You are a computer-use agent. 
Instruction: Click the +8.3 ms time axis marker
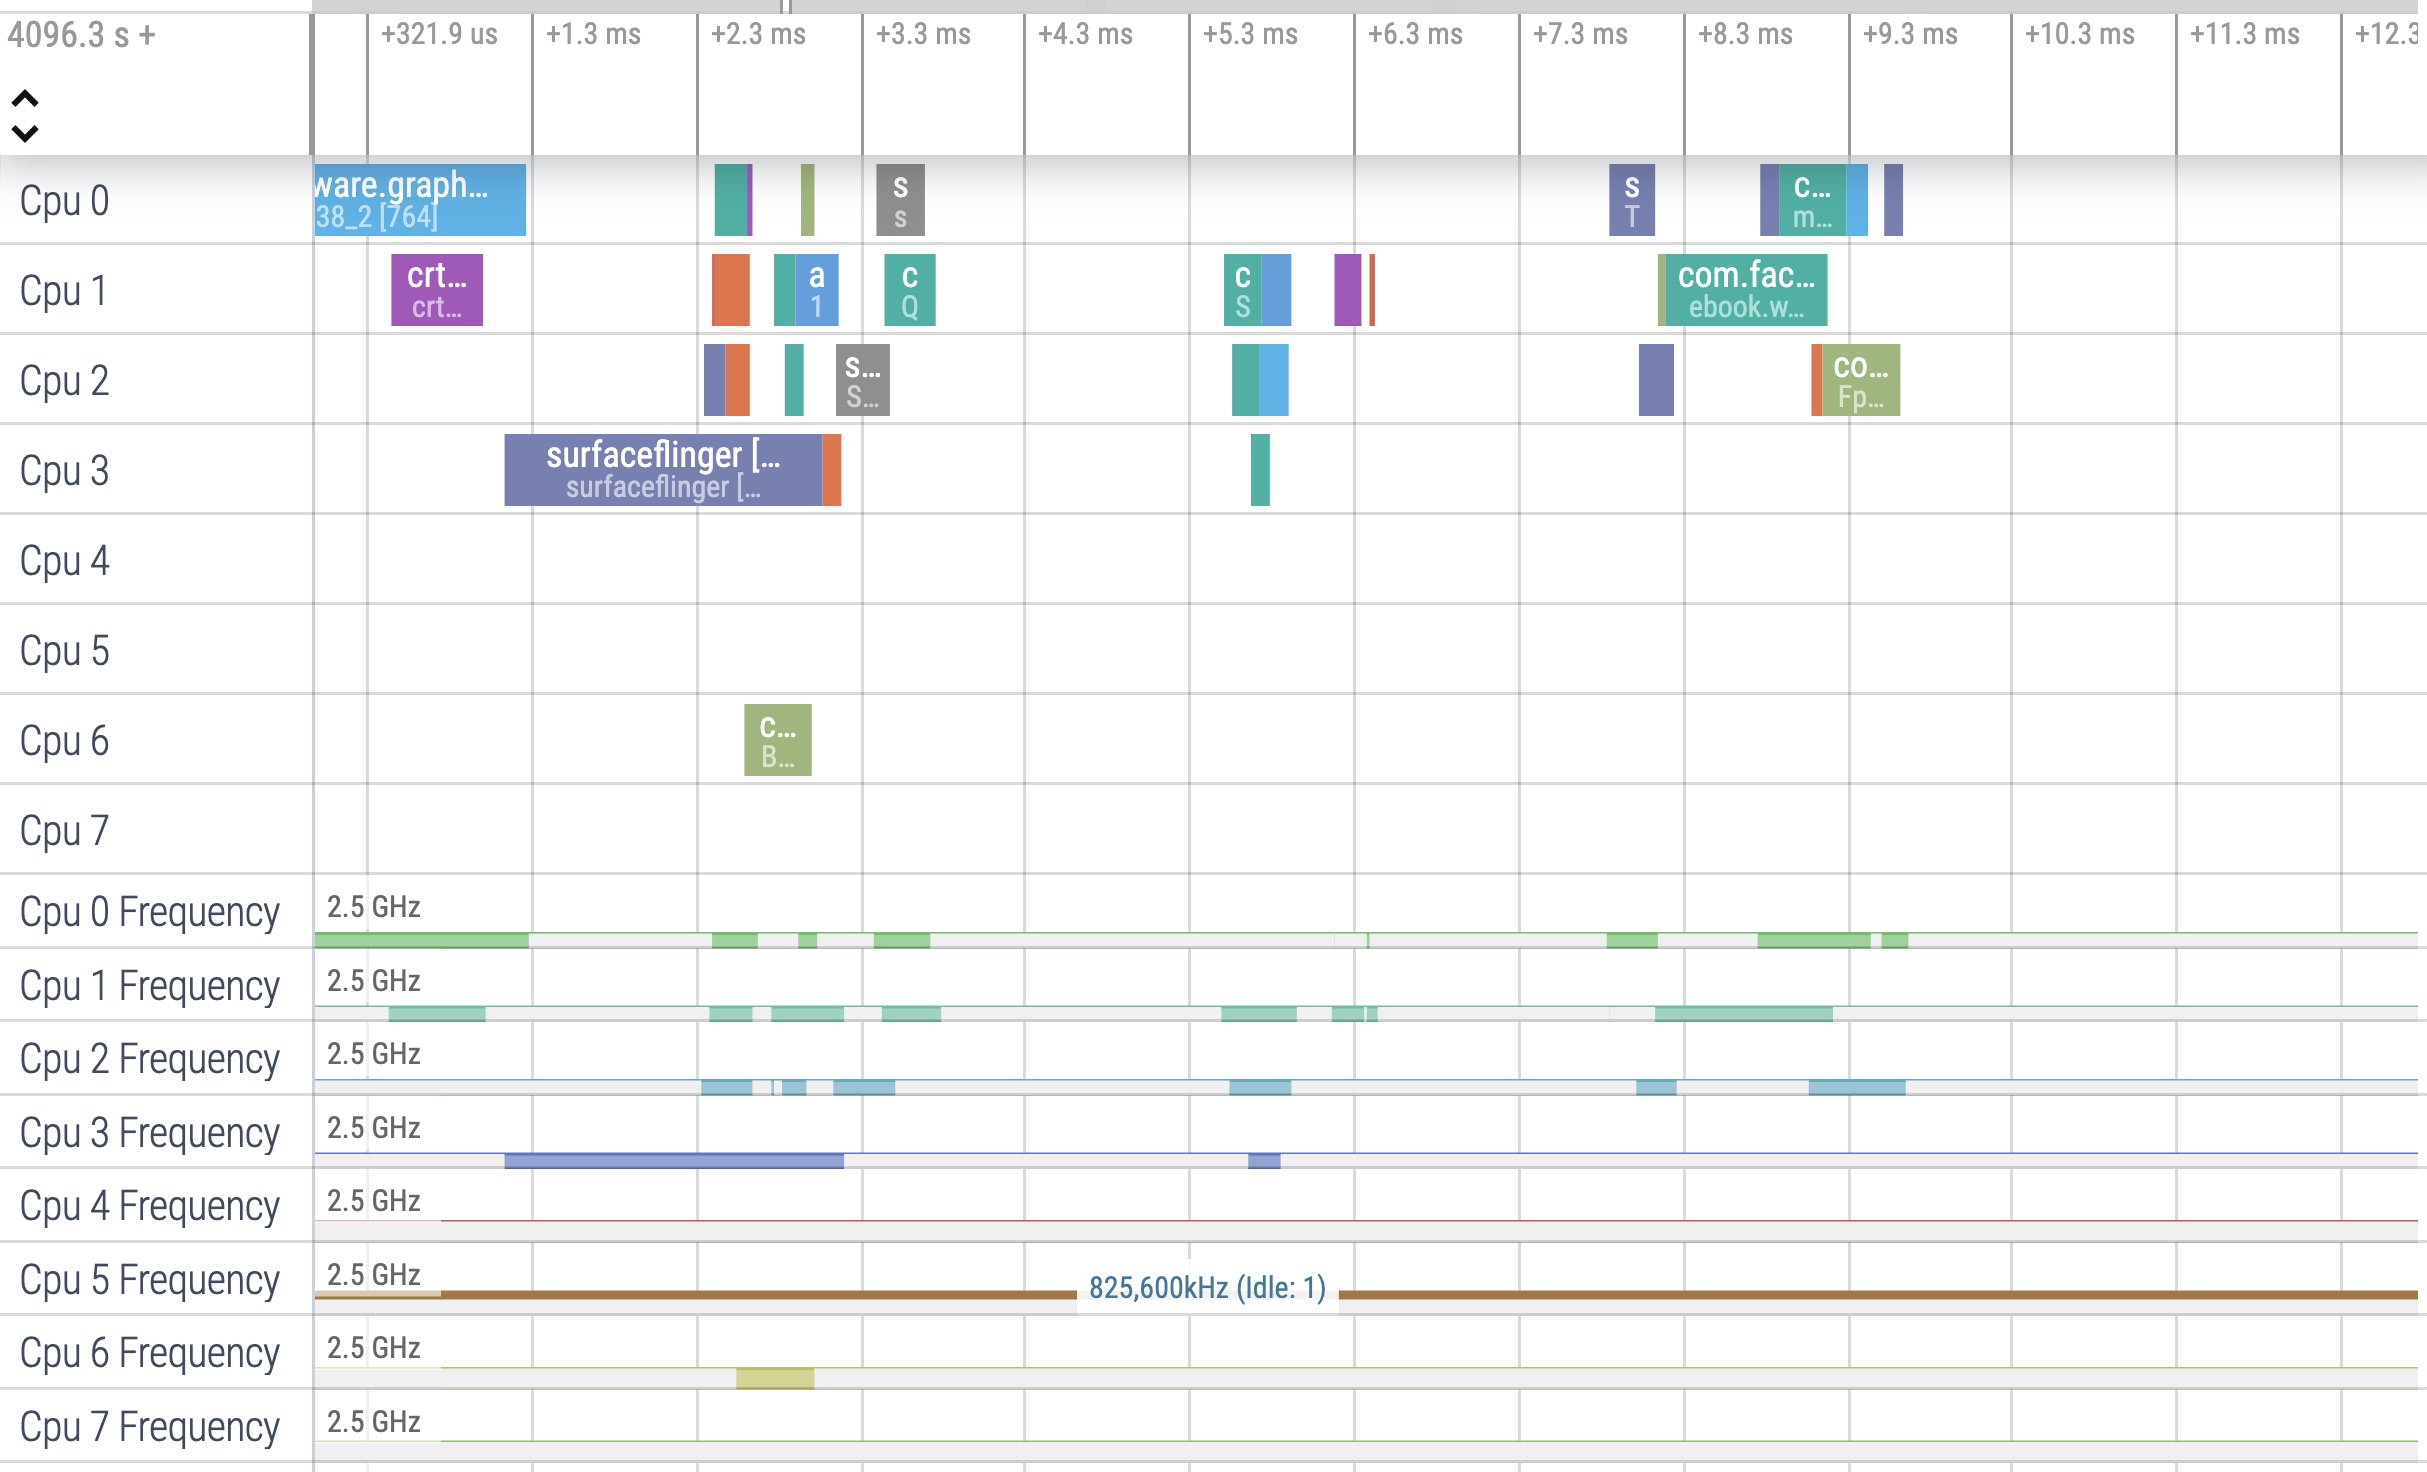pos(1744,35)
